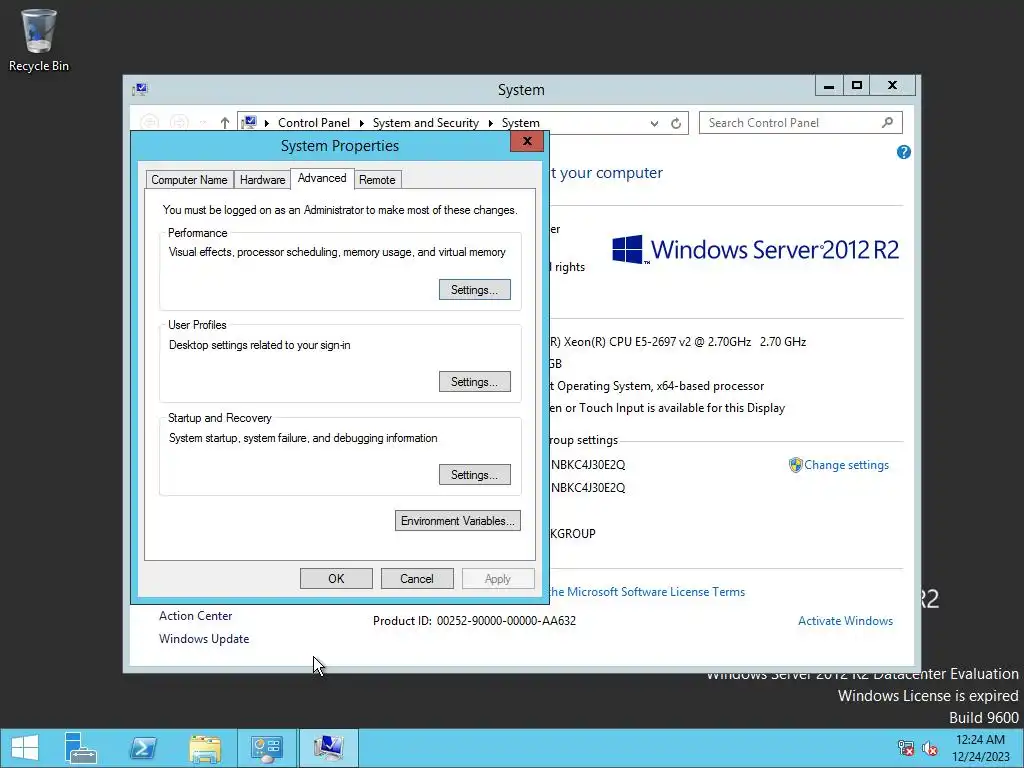Open the help question mark icon
The width and height of the screenshot is (1024, 768).
click(x=904, y=152)
